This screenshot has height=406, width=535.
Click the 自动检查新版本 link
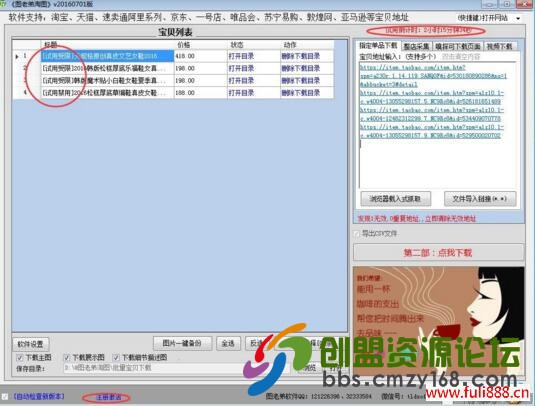coord(39,396)
